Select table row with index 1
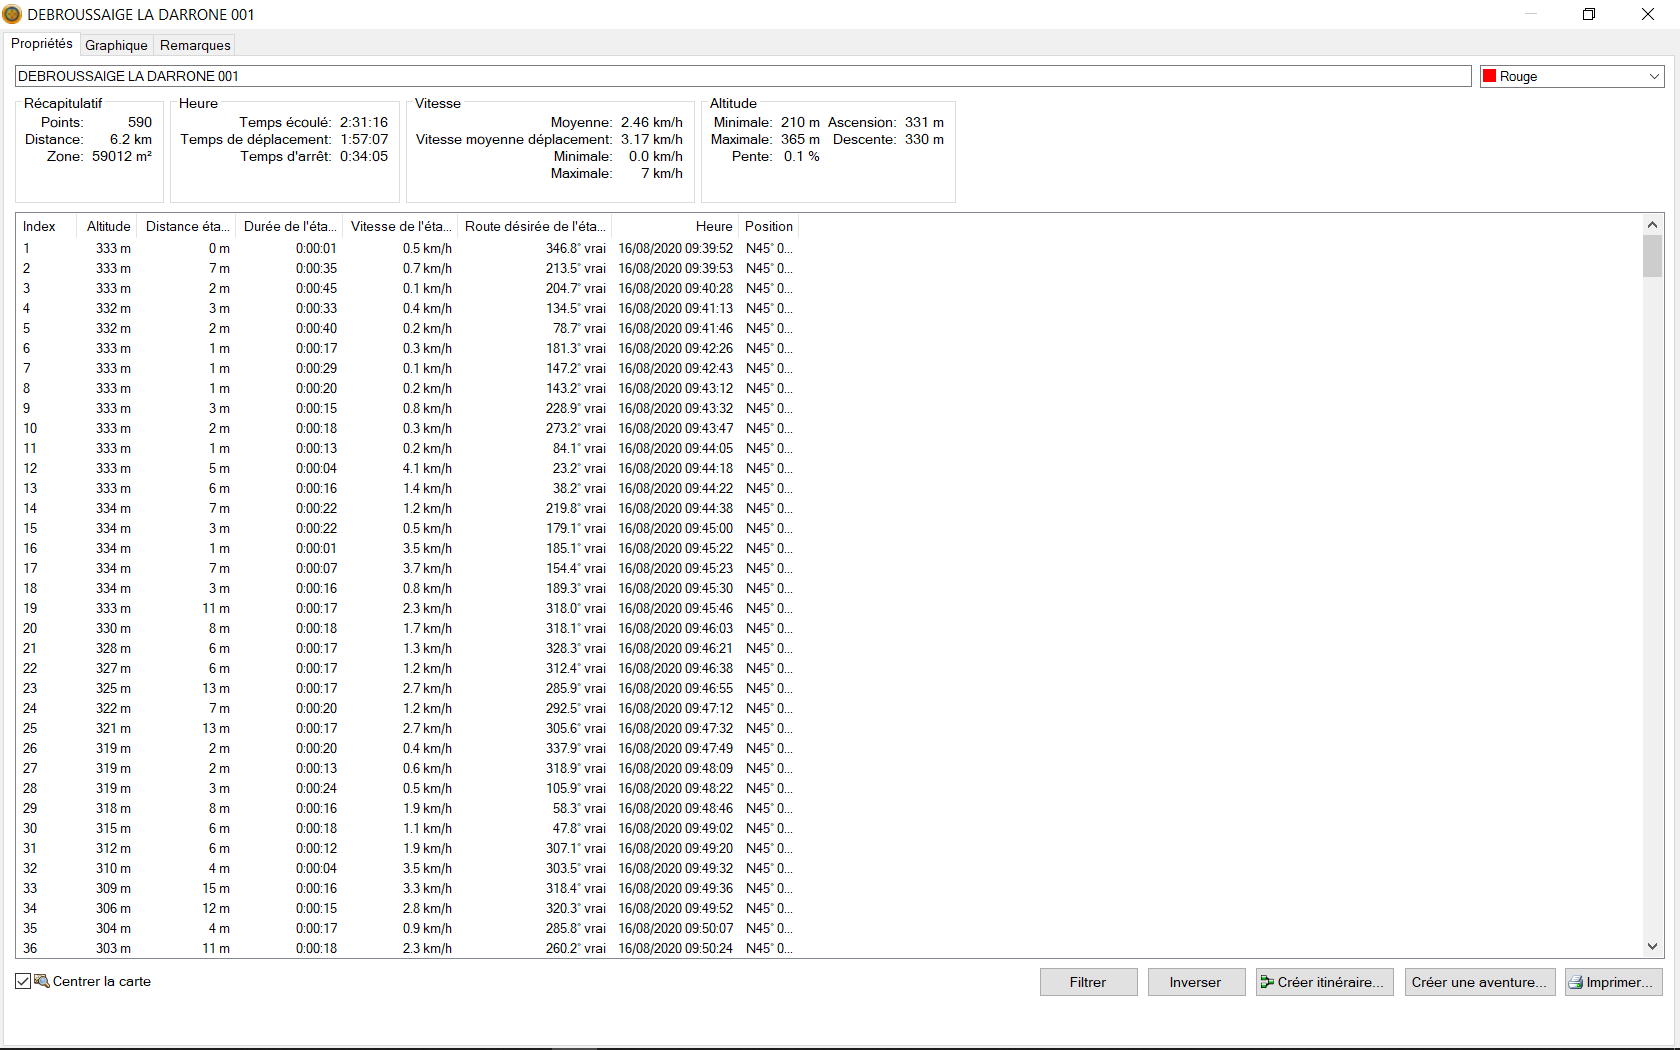This screenshot has height=1050, width=1680. click(x=408, y=248)
